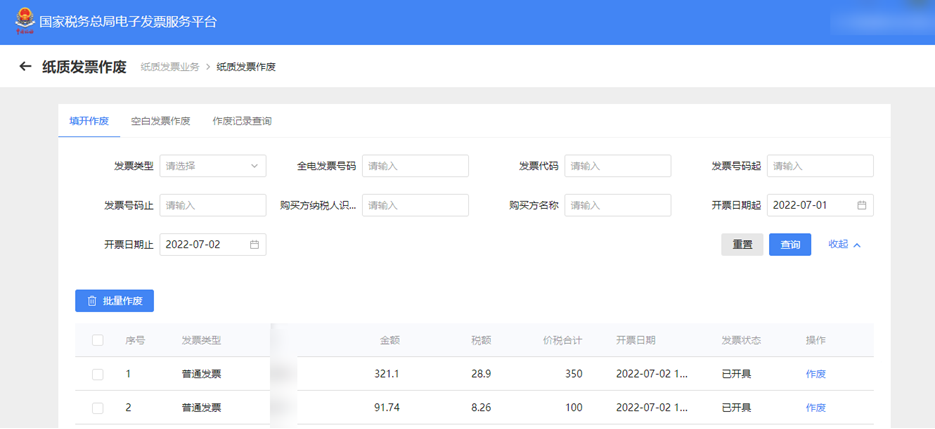Focus the 全电发票号码 input field

tap(416, 166)
